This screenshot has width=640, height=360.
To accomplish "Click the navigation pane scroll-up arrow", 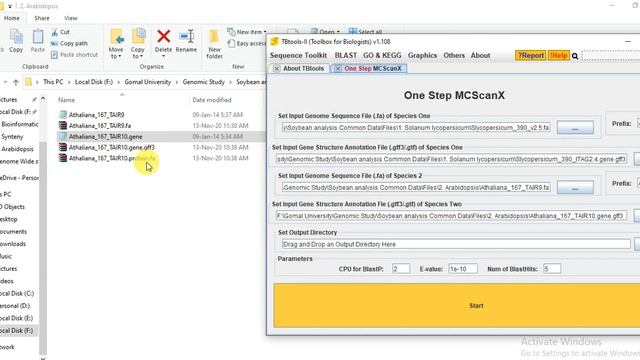I will coord(43,98).
